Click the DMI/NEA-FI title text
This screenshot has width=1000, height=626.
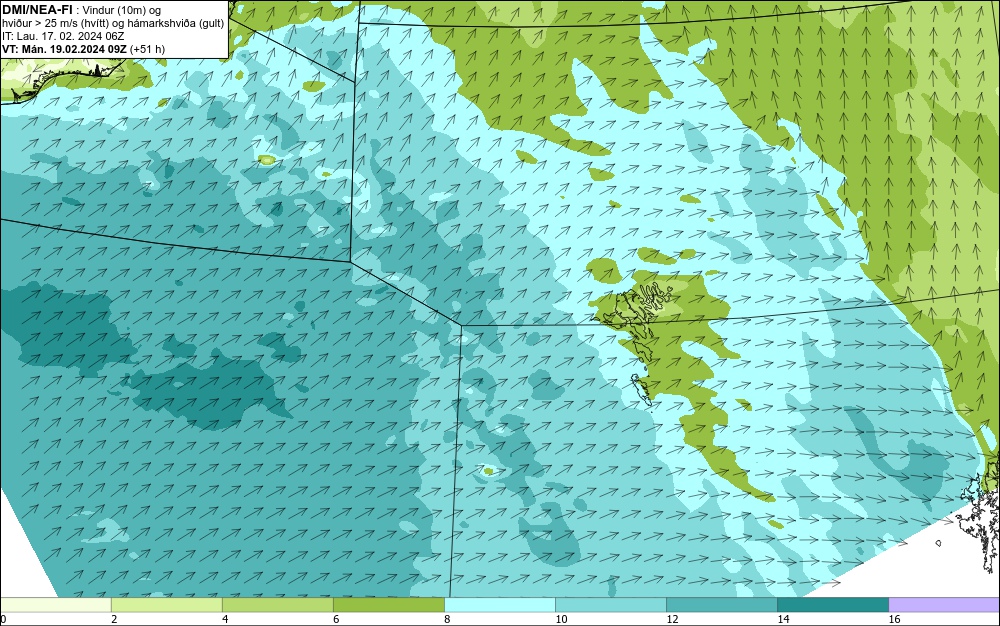click(37, 9)
